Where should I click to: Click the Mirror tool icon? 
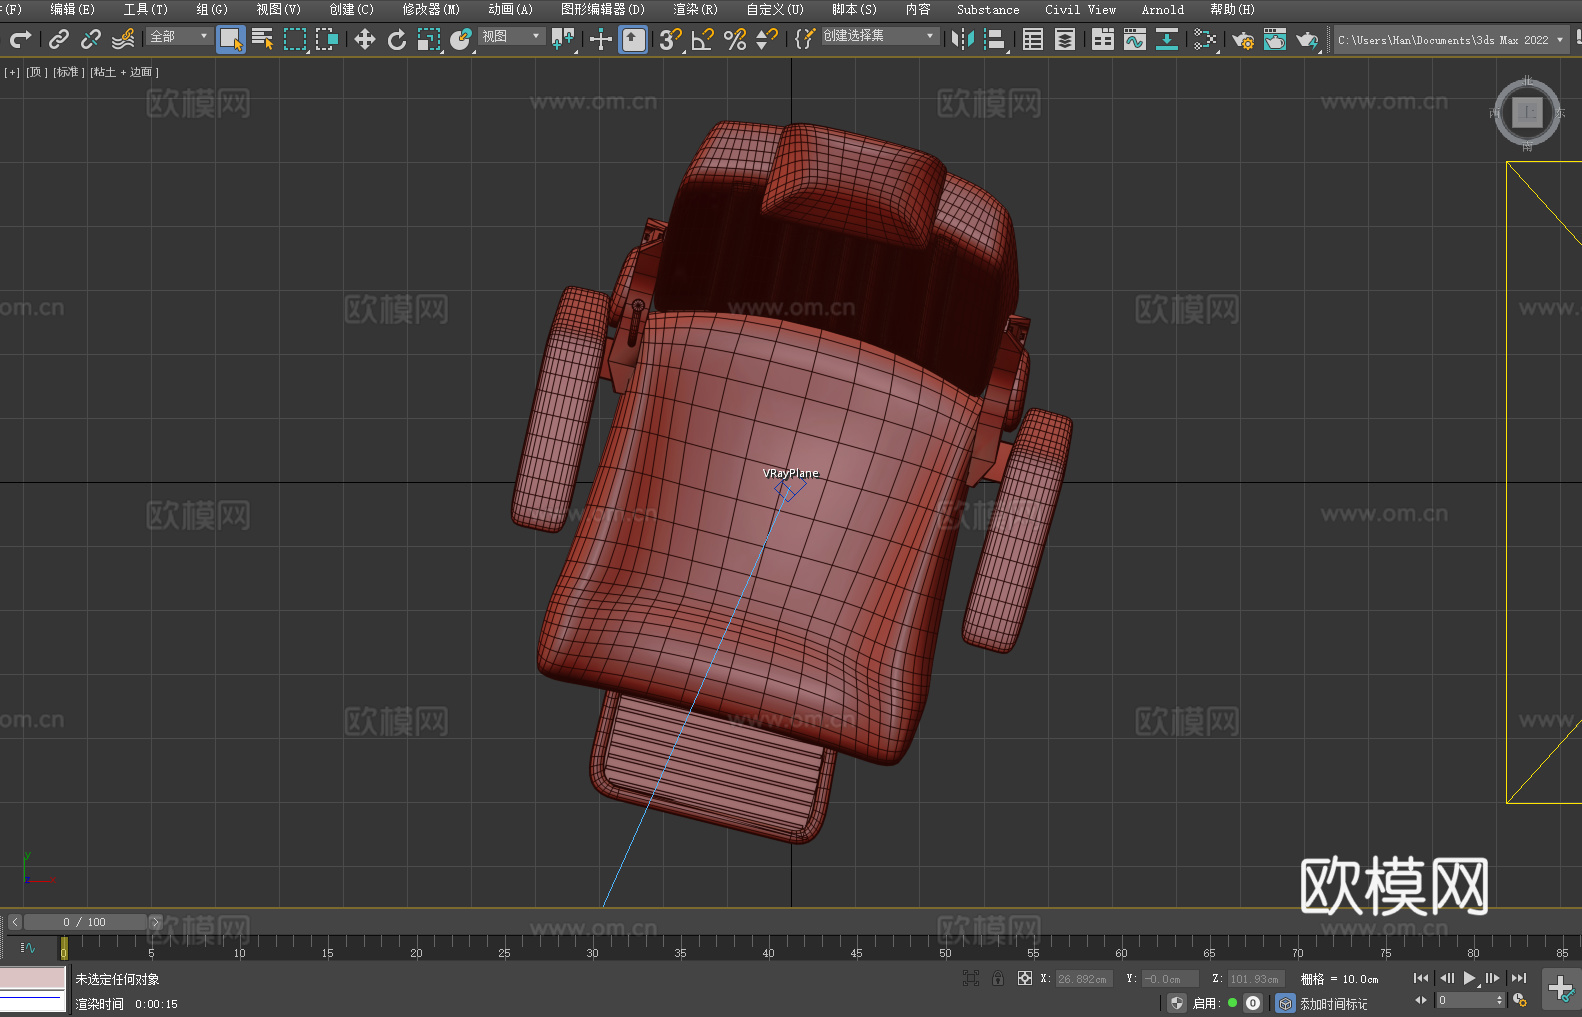[963, 39]
